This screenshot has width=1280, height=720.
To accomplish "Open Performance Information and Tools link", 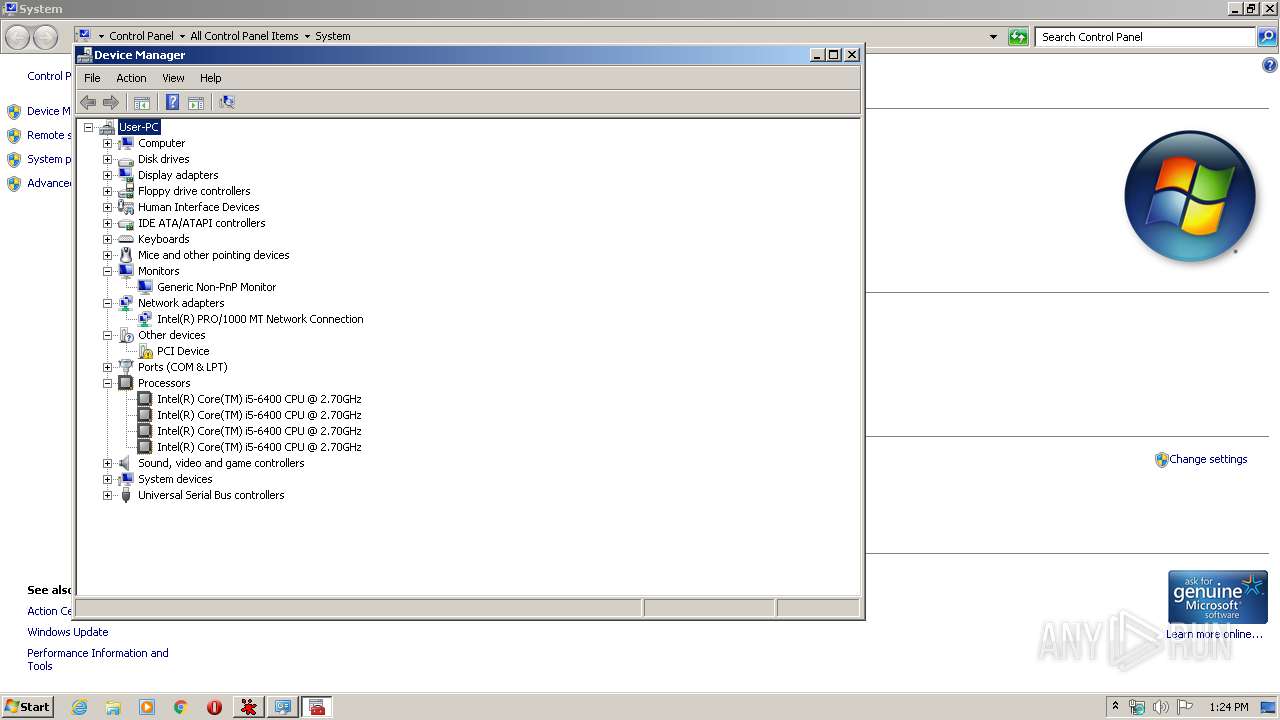I will click(98, 660).
